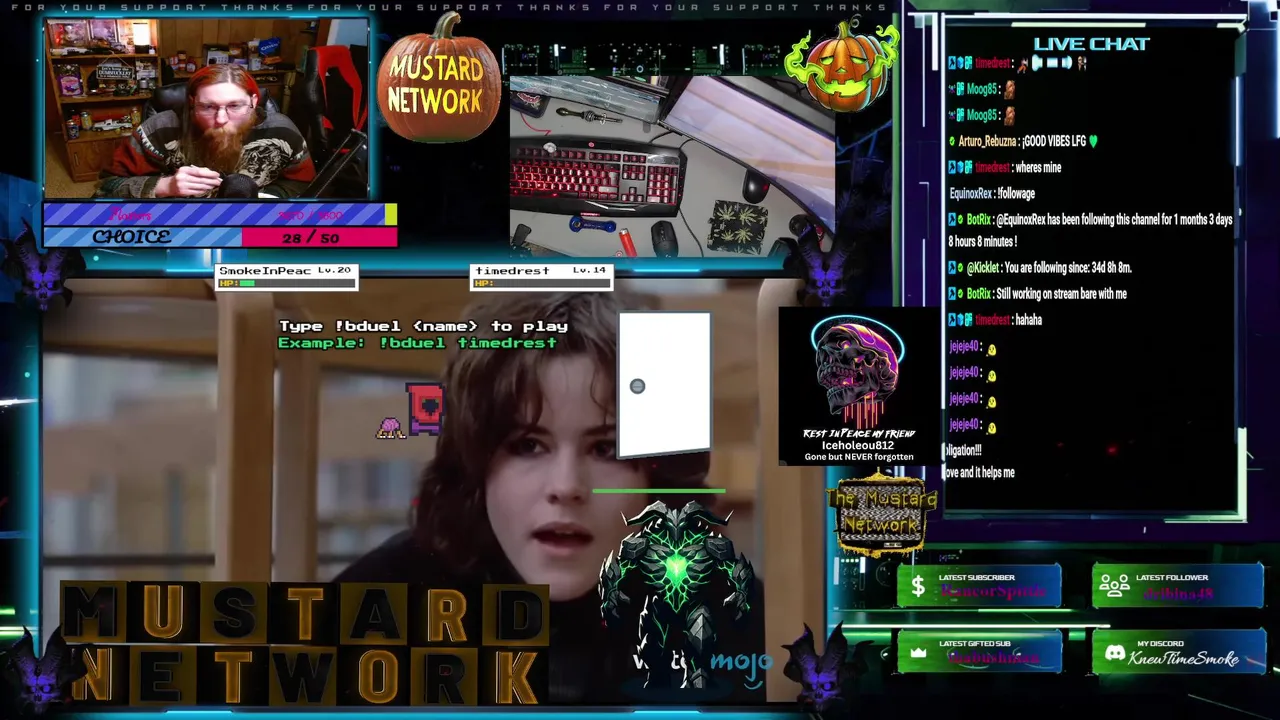This screenshot has width=1280, height=720.
Task: Click 'Example: !bduel timedrest' text
Action: click(x=417, y=343)
